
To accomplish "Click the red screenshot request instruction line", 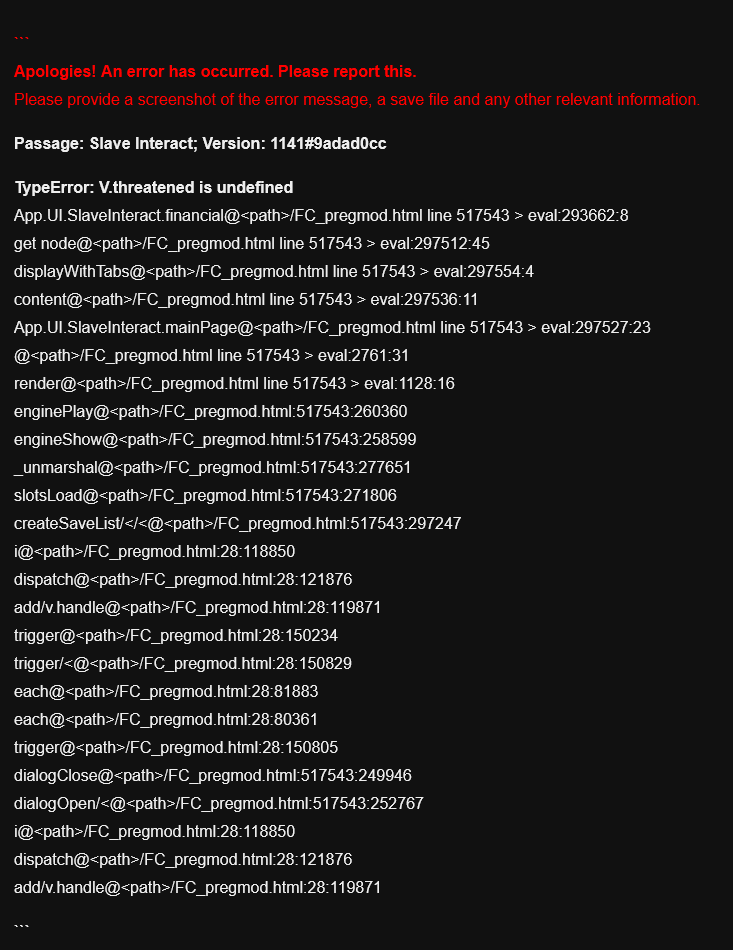I will tap(357, 100).
